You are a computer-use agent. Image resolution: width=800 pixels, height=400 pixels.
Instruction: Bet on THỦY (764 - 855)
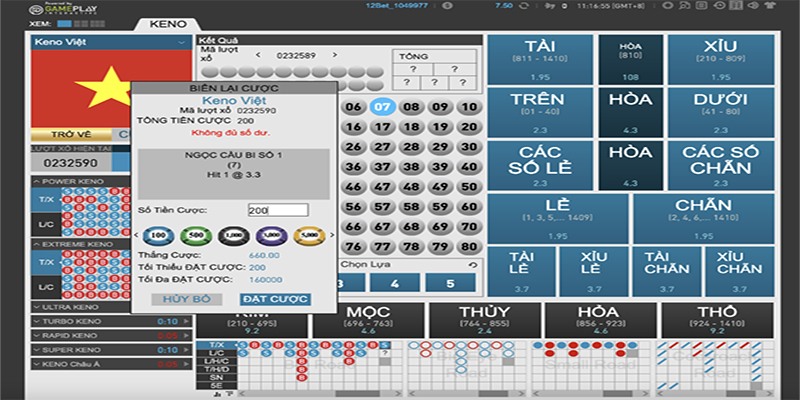pos(485,320)
